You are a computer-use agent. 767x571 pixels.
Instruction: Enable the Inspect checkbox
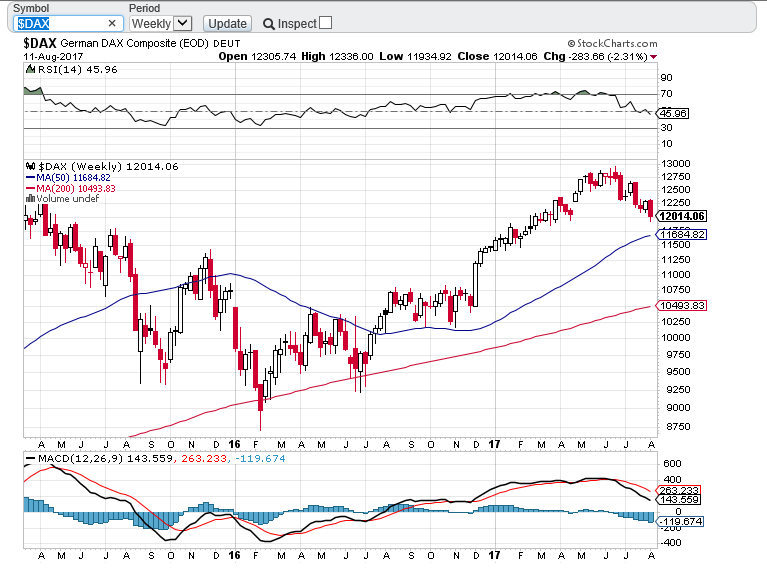pyautogui.click(x=325, y=23)
